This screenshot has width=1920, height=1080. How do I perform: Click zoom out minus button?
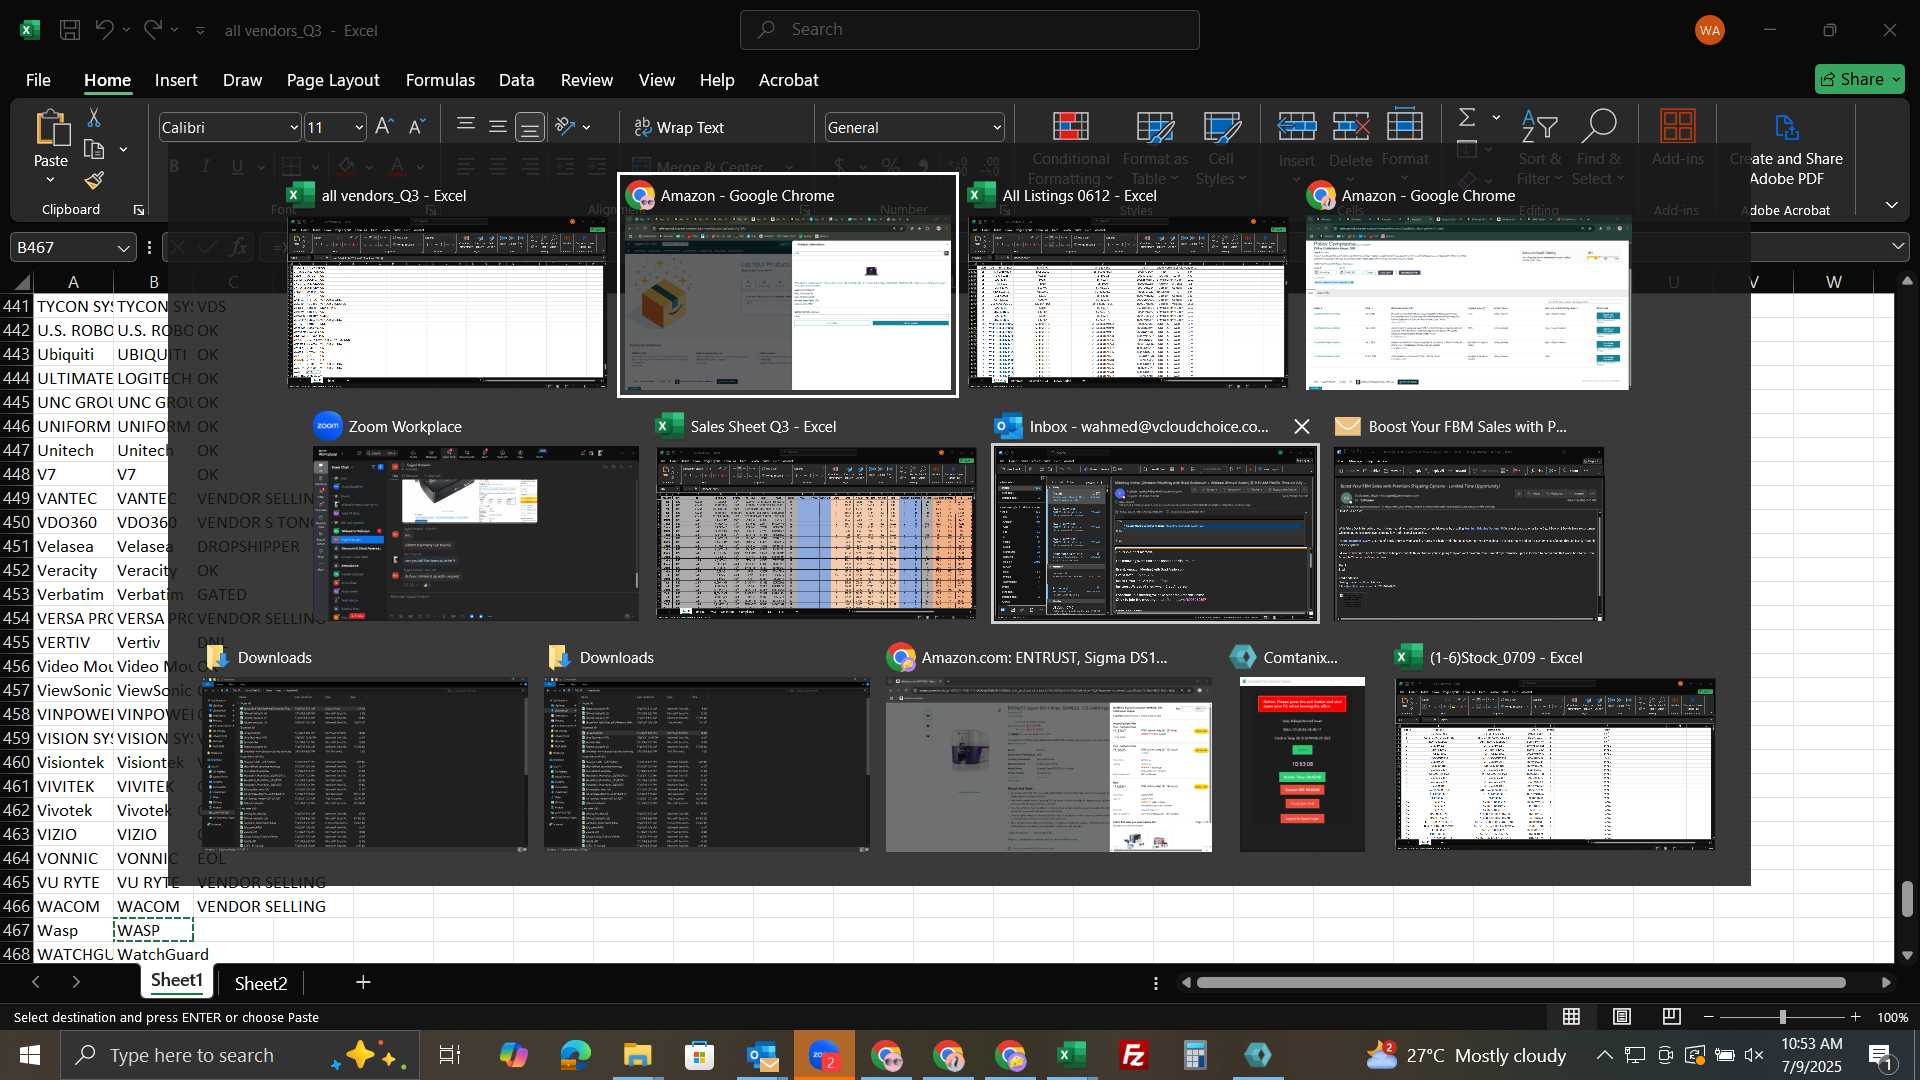[x=1709, y=1017]
